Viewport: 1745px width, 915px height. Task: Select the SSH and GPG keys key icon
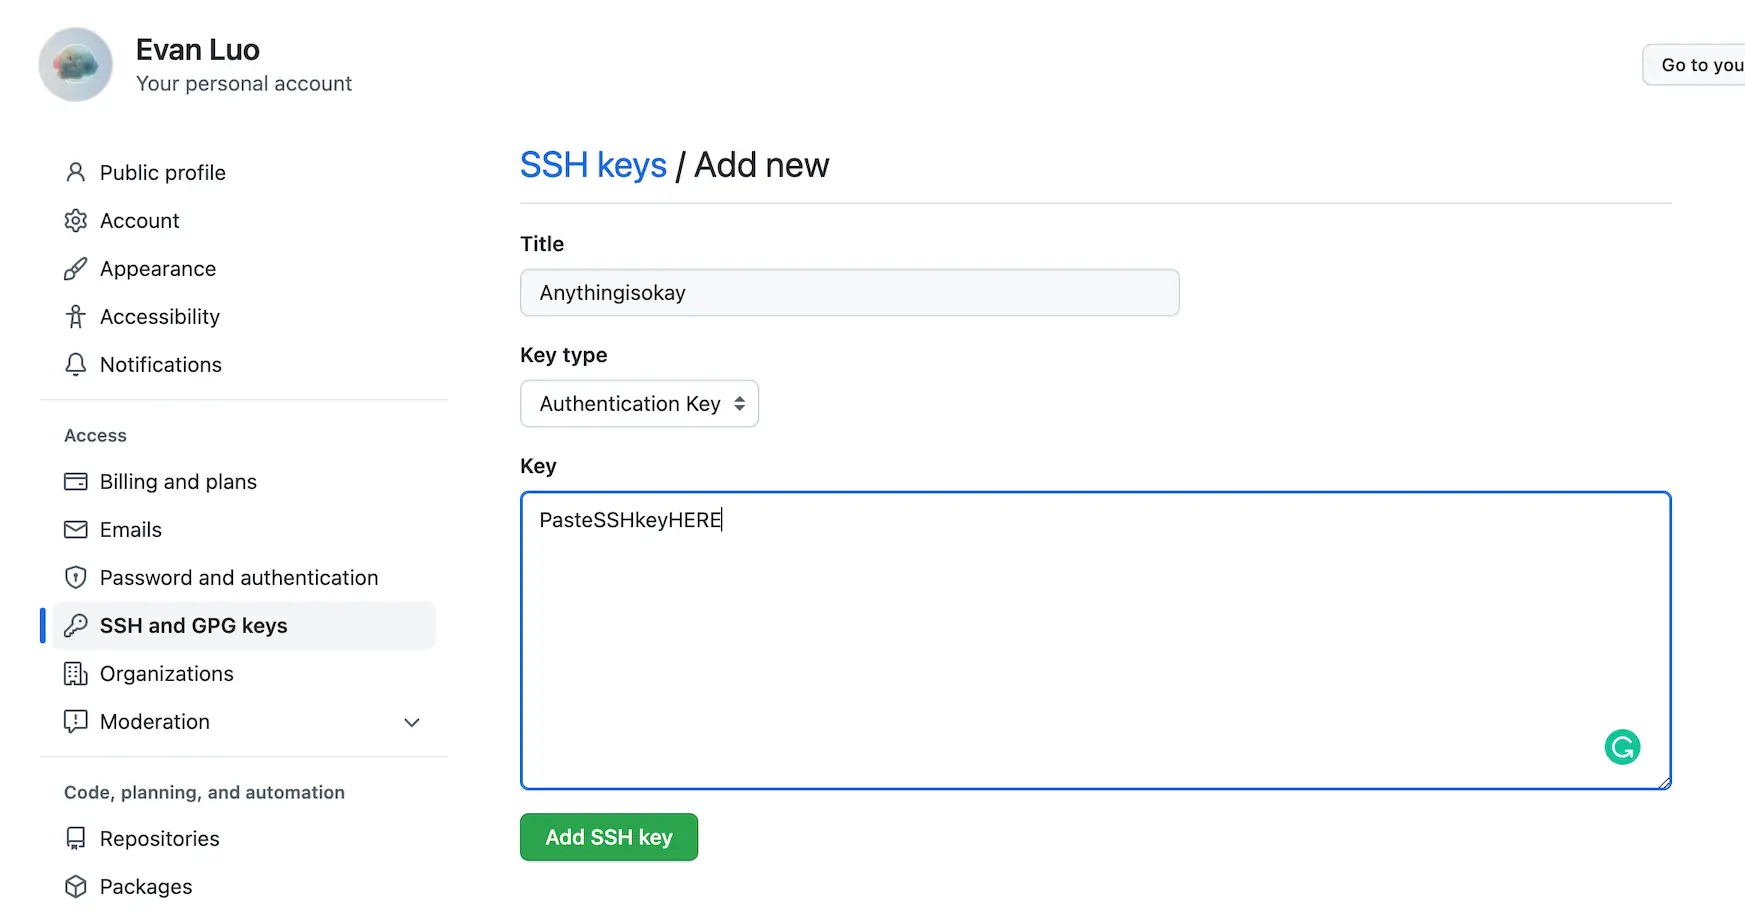pyautogui.click(x=76, y=625)
